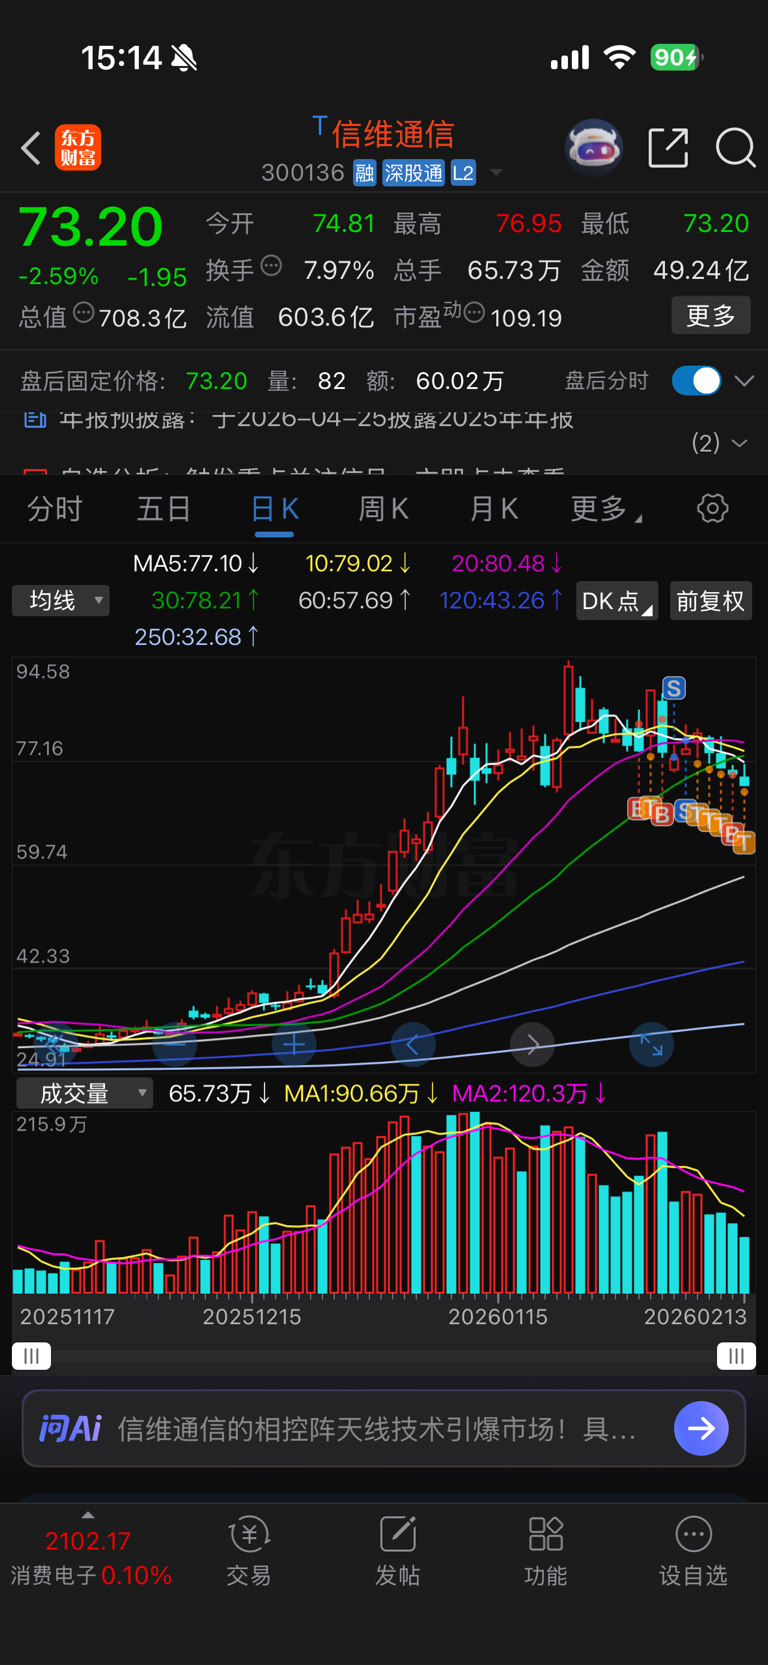Open dropdown arrow beside stock code
Image resolution: width=769 pixels, height=1665 pixels.
(496, 174)
